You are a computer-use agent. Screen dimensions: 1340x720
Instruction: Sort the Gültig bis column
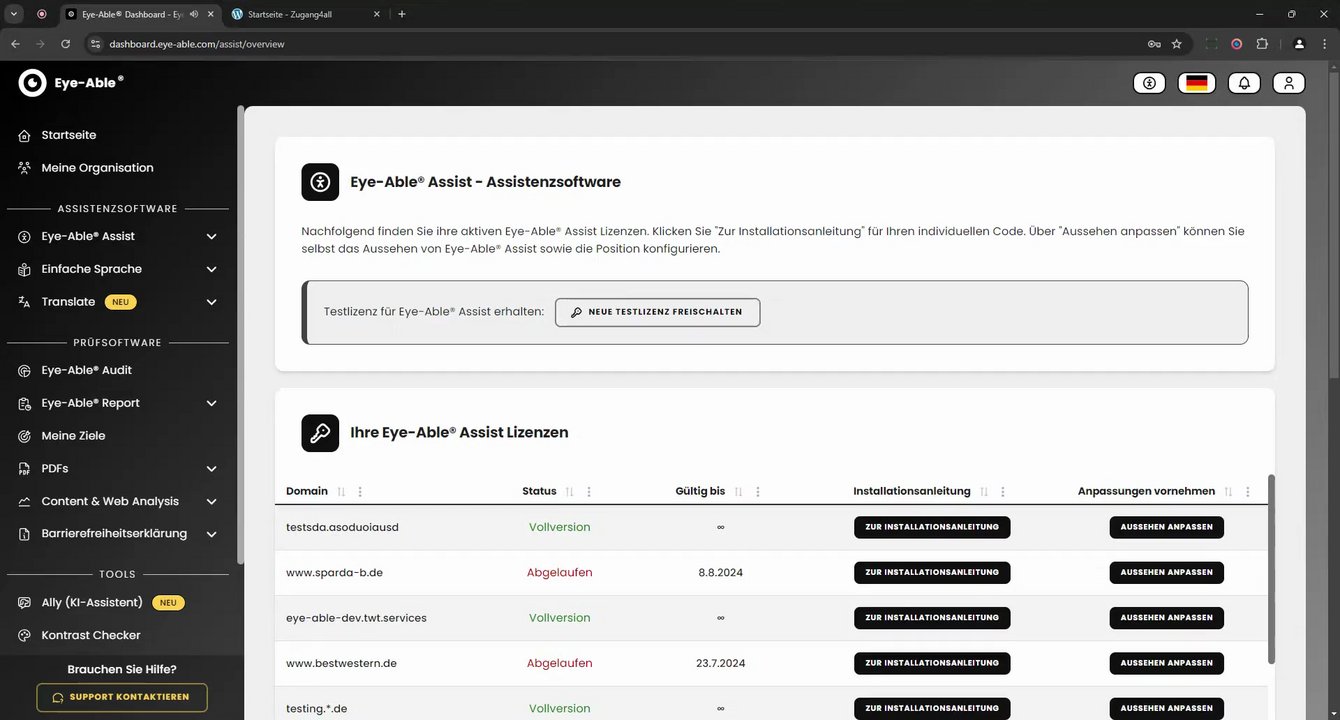[738, 492]
